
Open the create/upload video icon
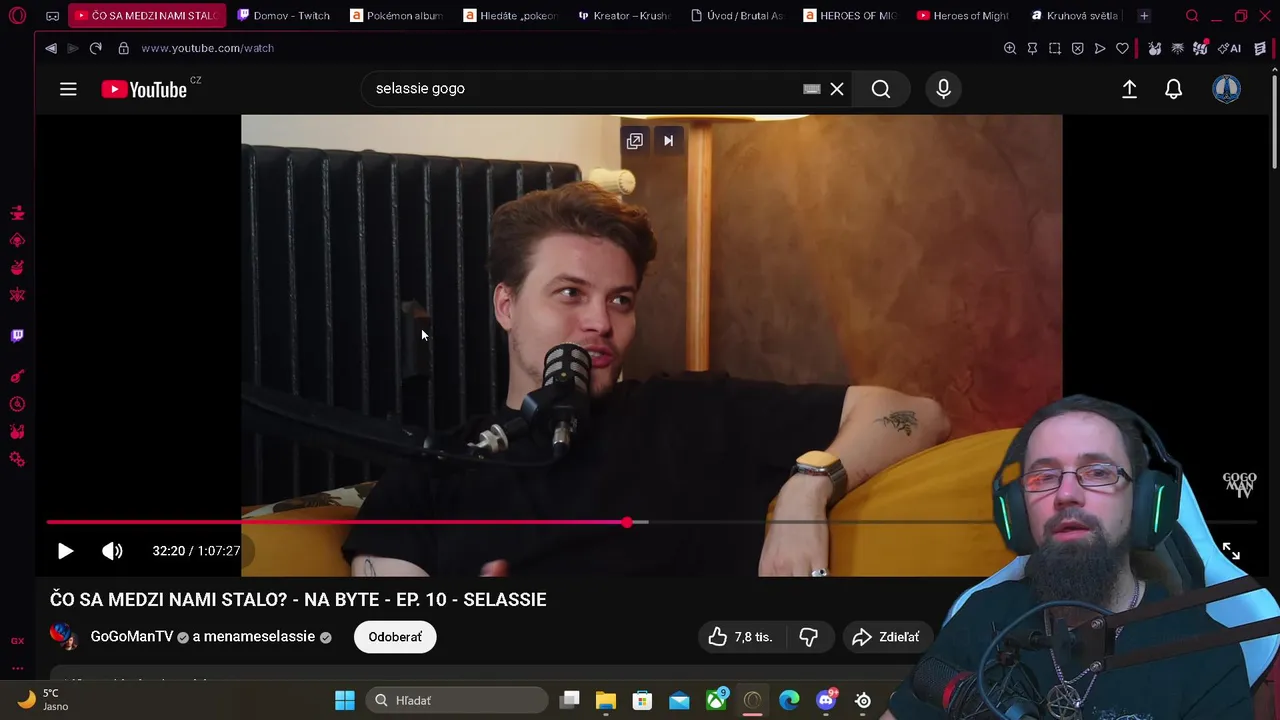1129,89
